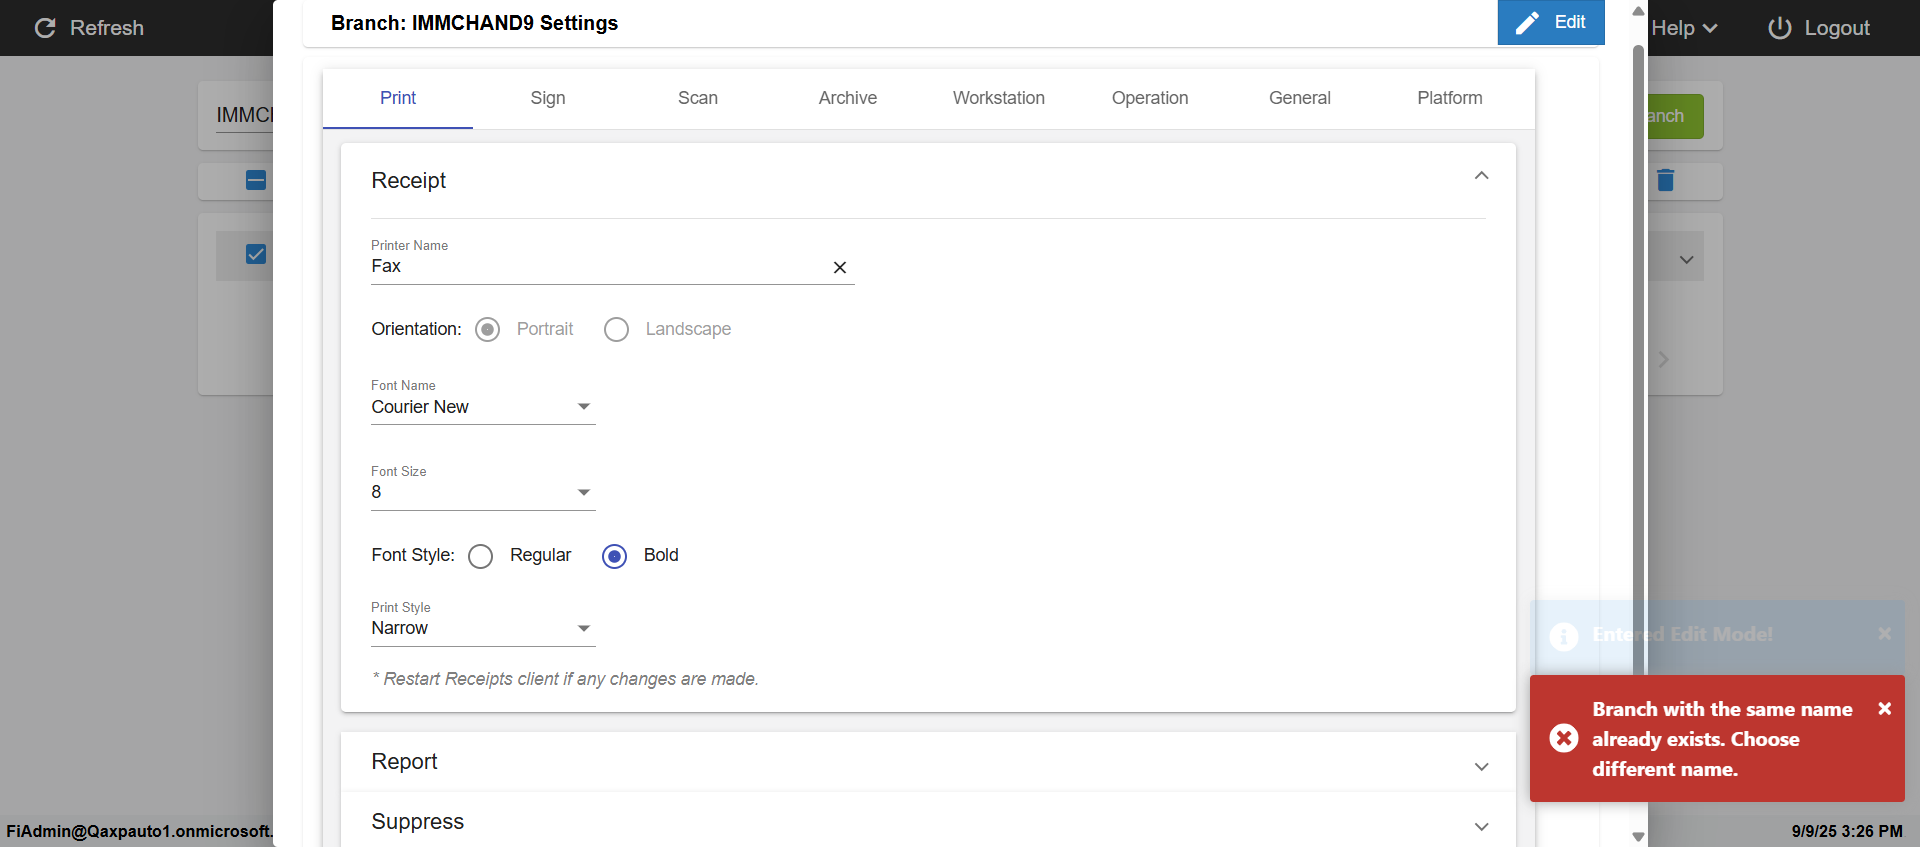The height and width of the screenshot is (847, 1920).
Task: Click the pencil Edit button
Action: click(x=1550, y=22)
